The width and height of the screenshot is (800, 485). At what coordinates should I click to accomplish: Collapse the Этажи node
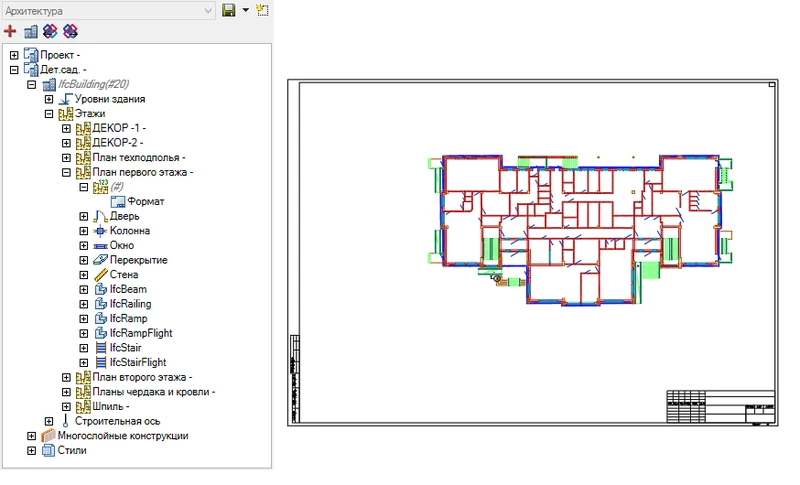click(x=49, y=114)
